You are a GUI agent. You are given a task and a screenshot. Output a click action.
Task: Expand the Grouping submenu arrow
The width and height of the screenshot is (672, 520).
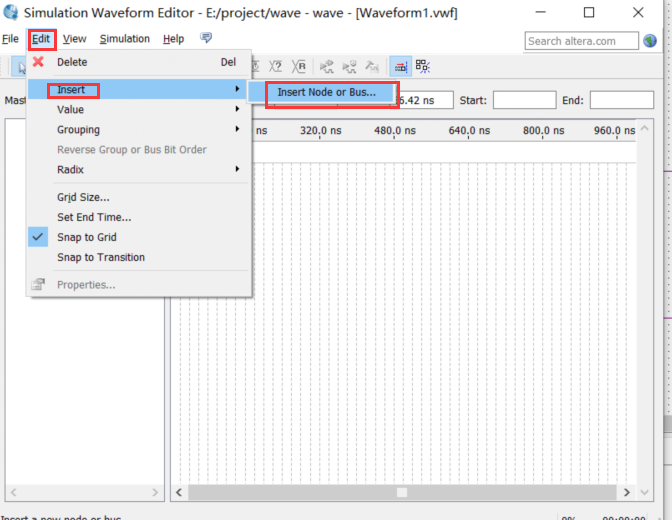(237, 129)
